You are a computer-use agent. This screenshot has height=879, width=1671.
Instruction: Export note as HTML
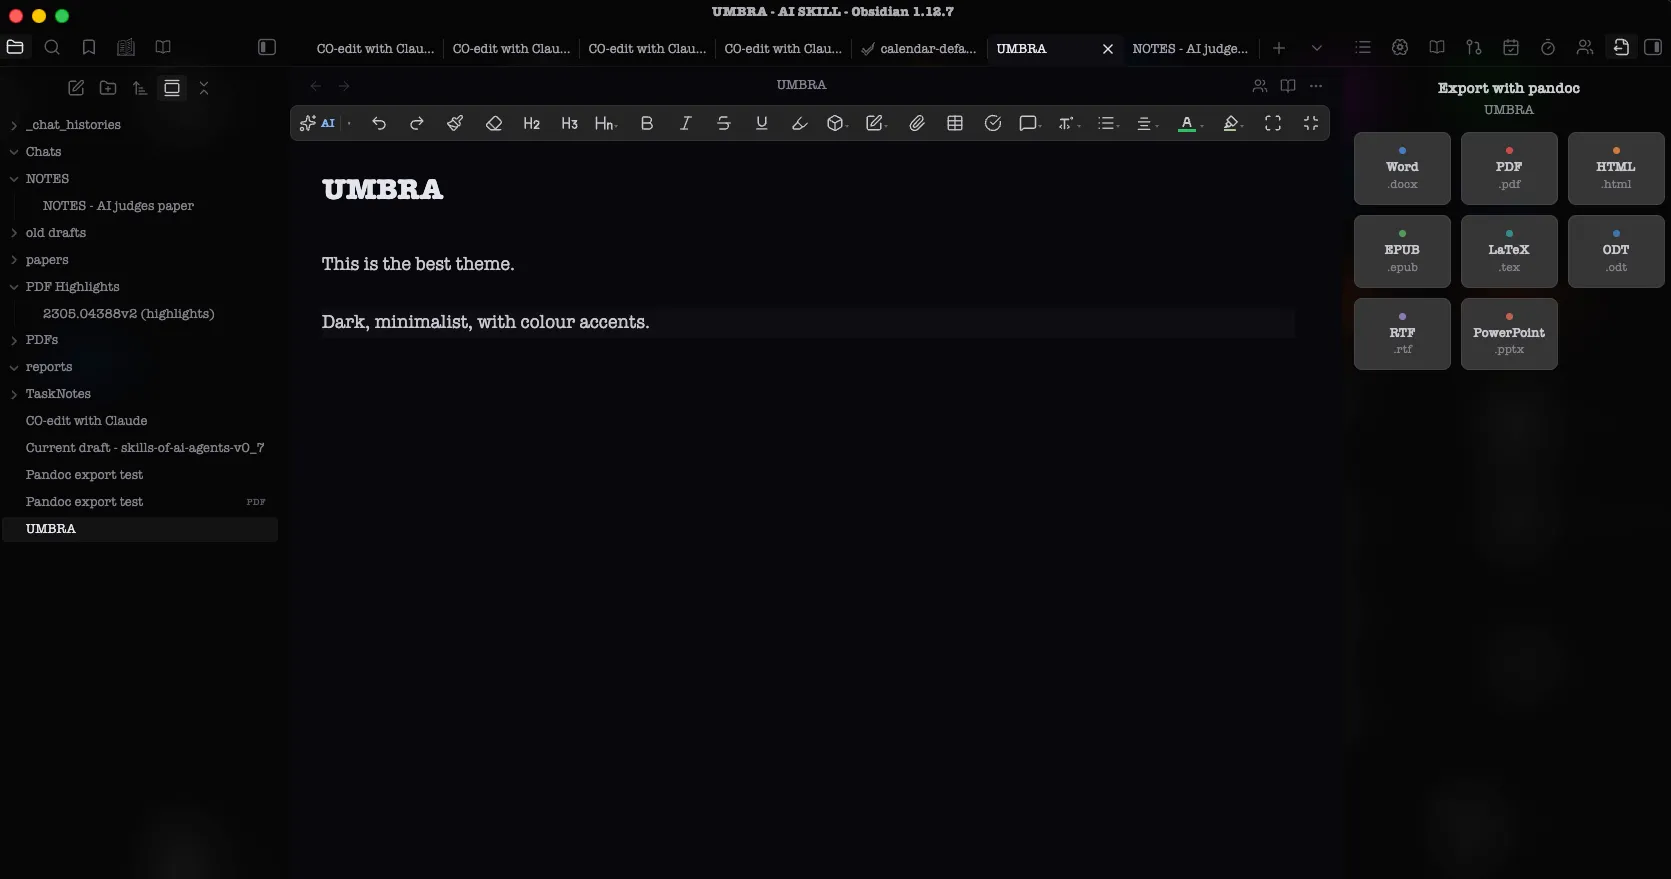(x=1616, y=168)
